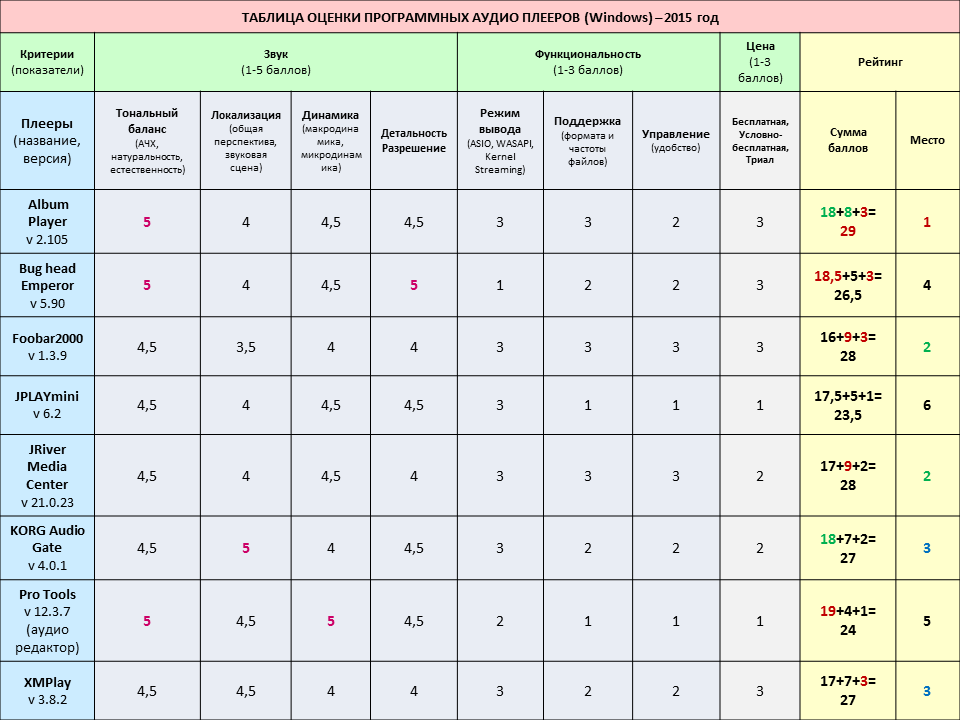Select Bug head Emperor's sum "18,5+5+3= 26,5"
The image size is (960, 720).
point(848,285)
